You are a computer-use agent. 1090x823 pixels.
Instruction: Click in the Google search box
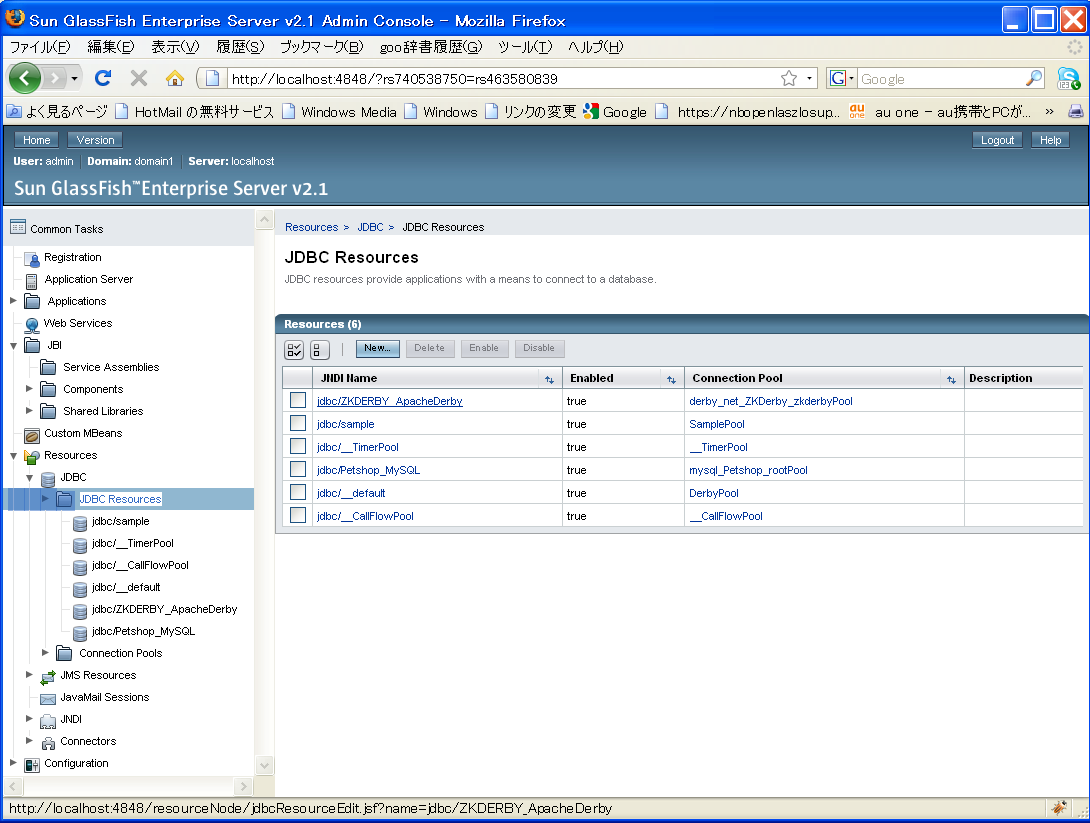942,79
